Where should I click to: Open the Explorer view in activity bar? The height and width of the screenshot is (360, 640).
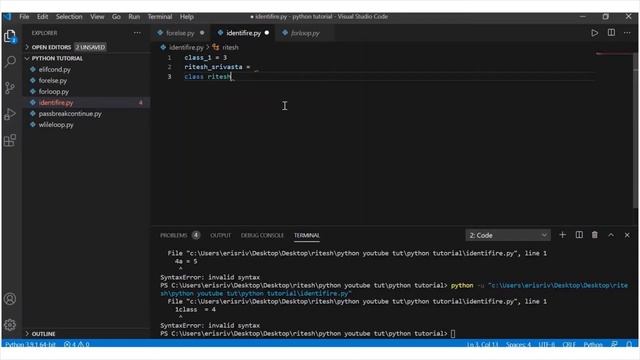(x=10, y=36)
